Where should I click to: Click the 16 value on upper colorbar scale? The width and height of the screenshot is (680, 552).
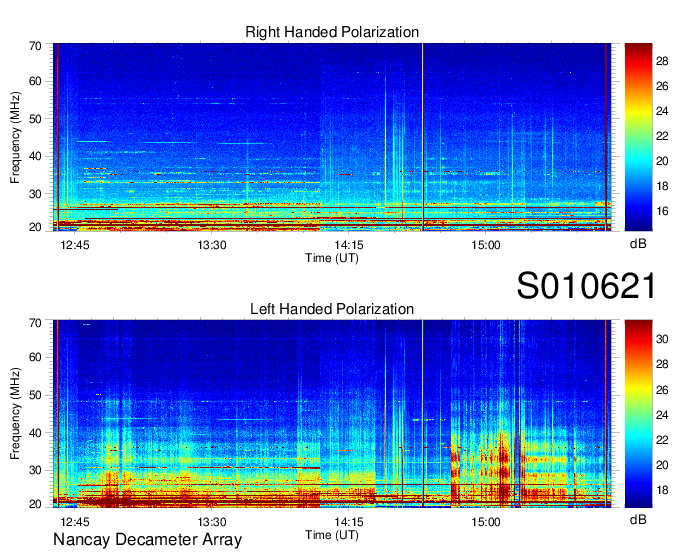tap(662, 211)
